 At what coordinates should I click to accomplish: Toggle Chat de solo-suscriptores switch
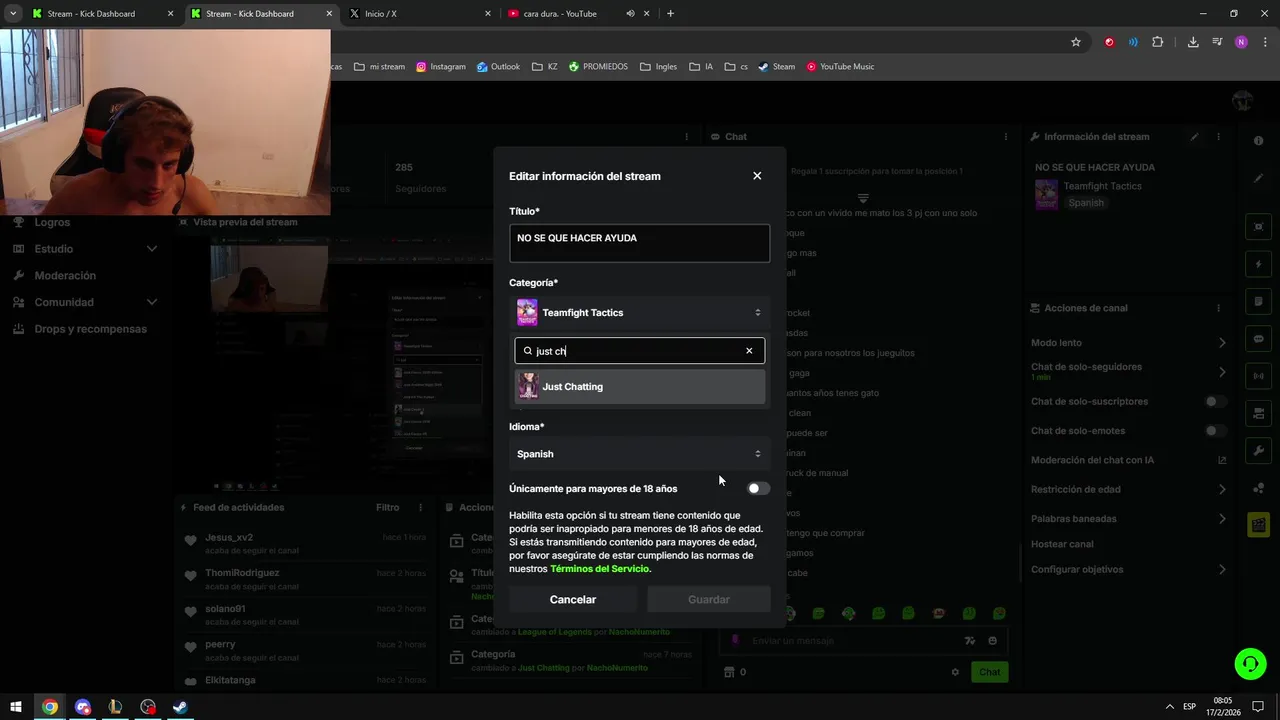1215,402
